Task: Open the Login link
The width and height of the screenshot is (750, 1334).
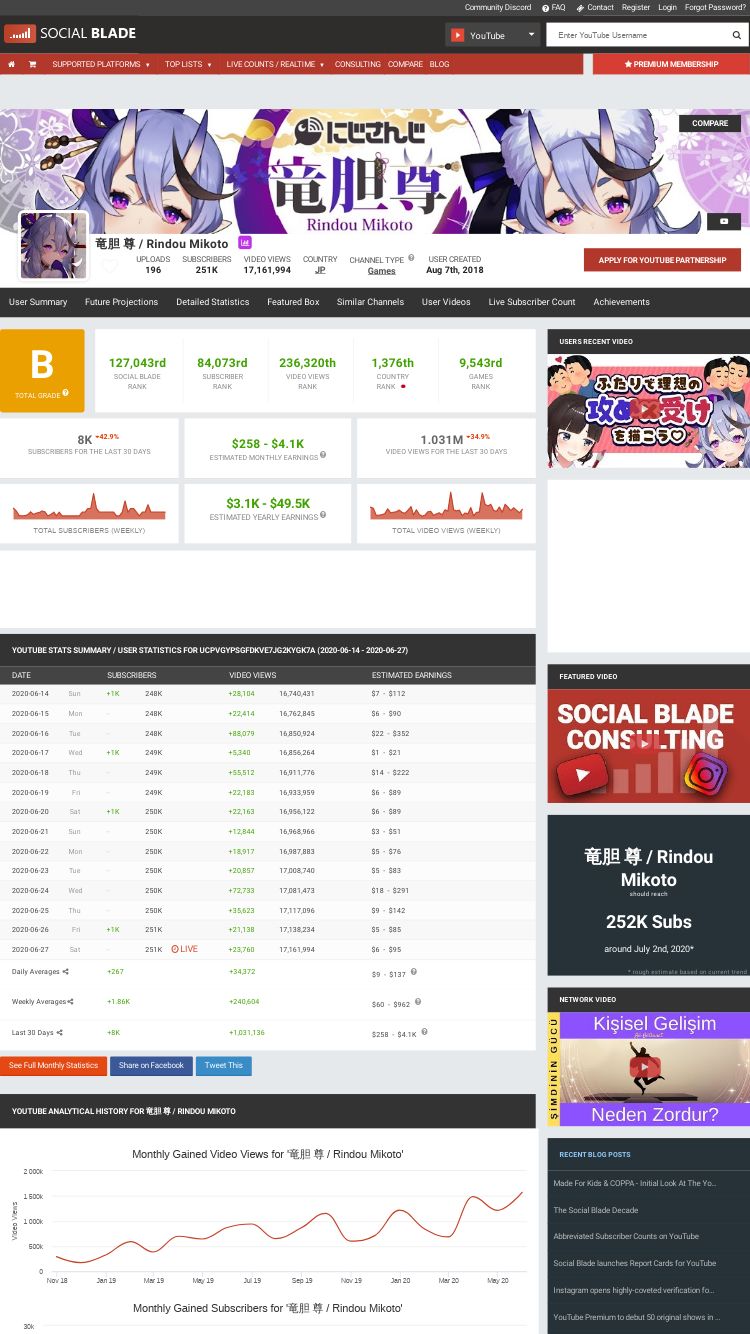Action: coord(667,7)
